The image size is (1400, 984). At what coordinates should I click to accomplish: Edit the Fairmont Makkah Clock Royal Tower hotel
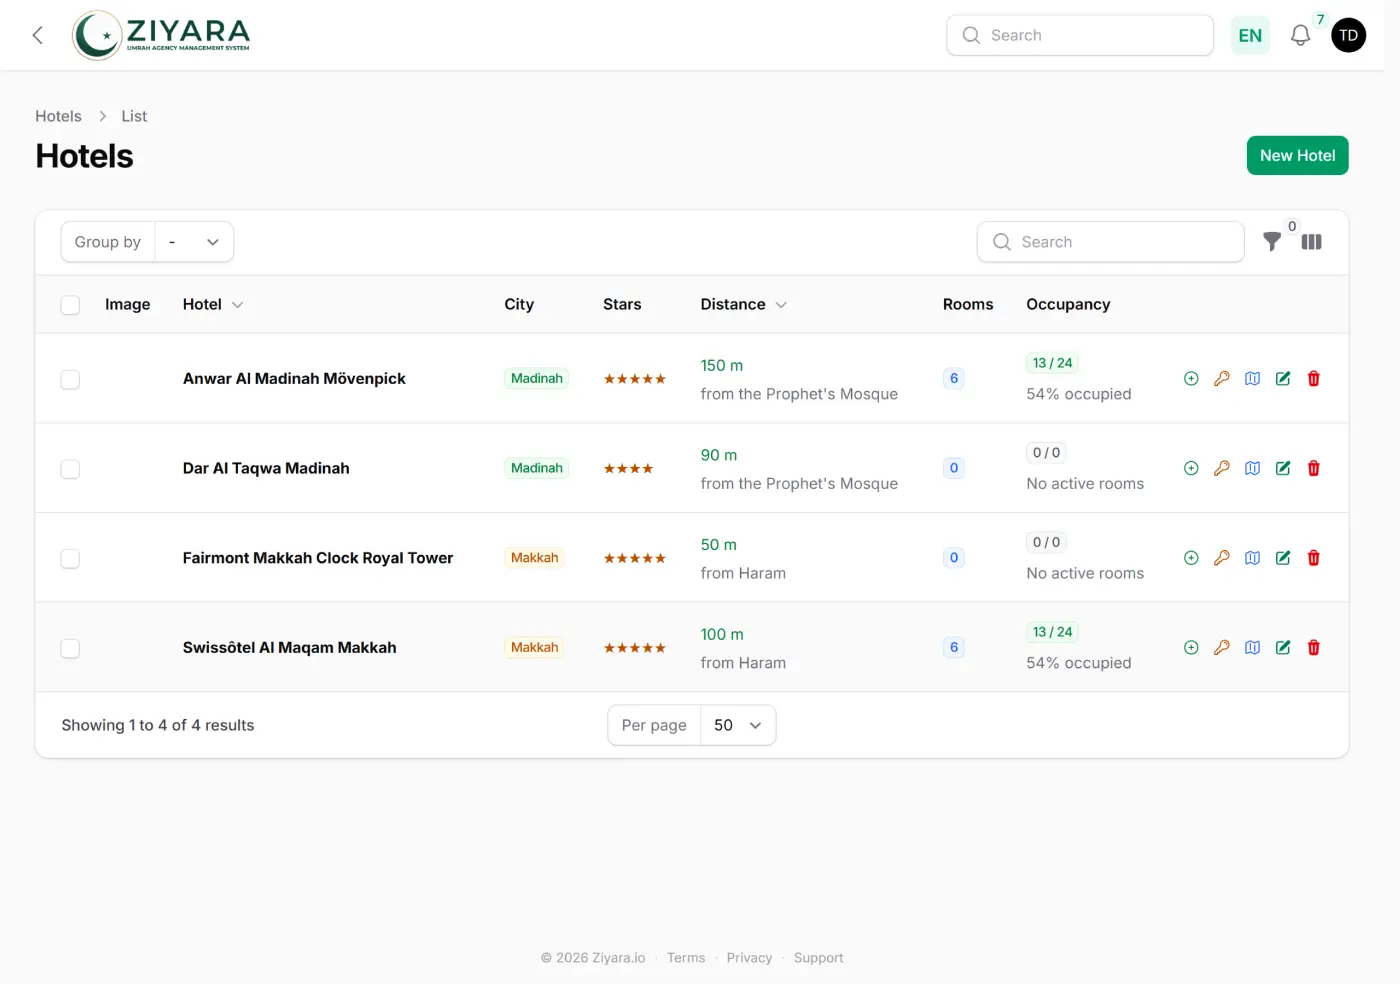click(1283, 558)
